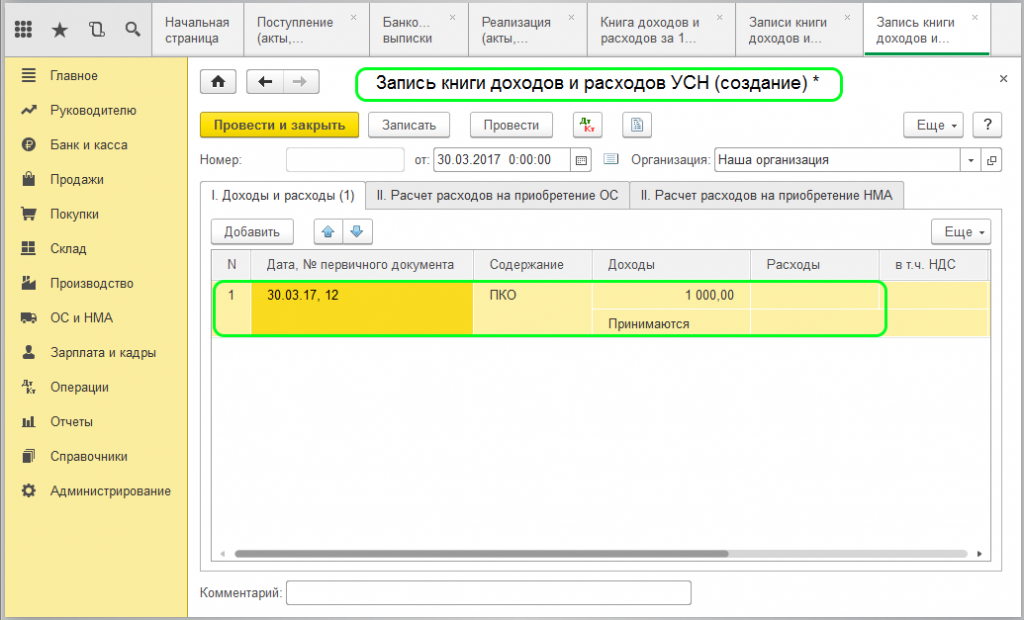Open the sections menu grid icon
The image size is (1024, 620).
[24, 29]
